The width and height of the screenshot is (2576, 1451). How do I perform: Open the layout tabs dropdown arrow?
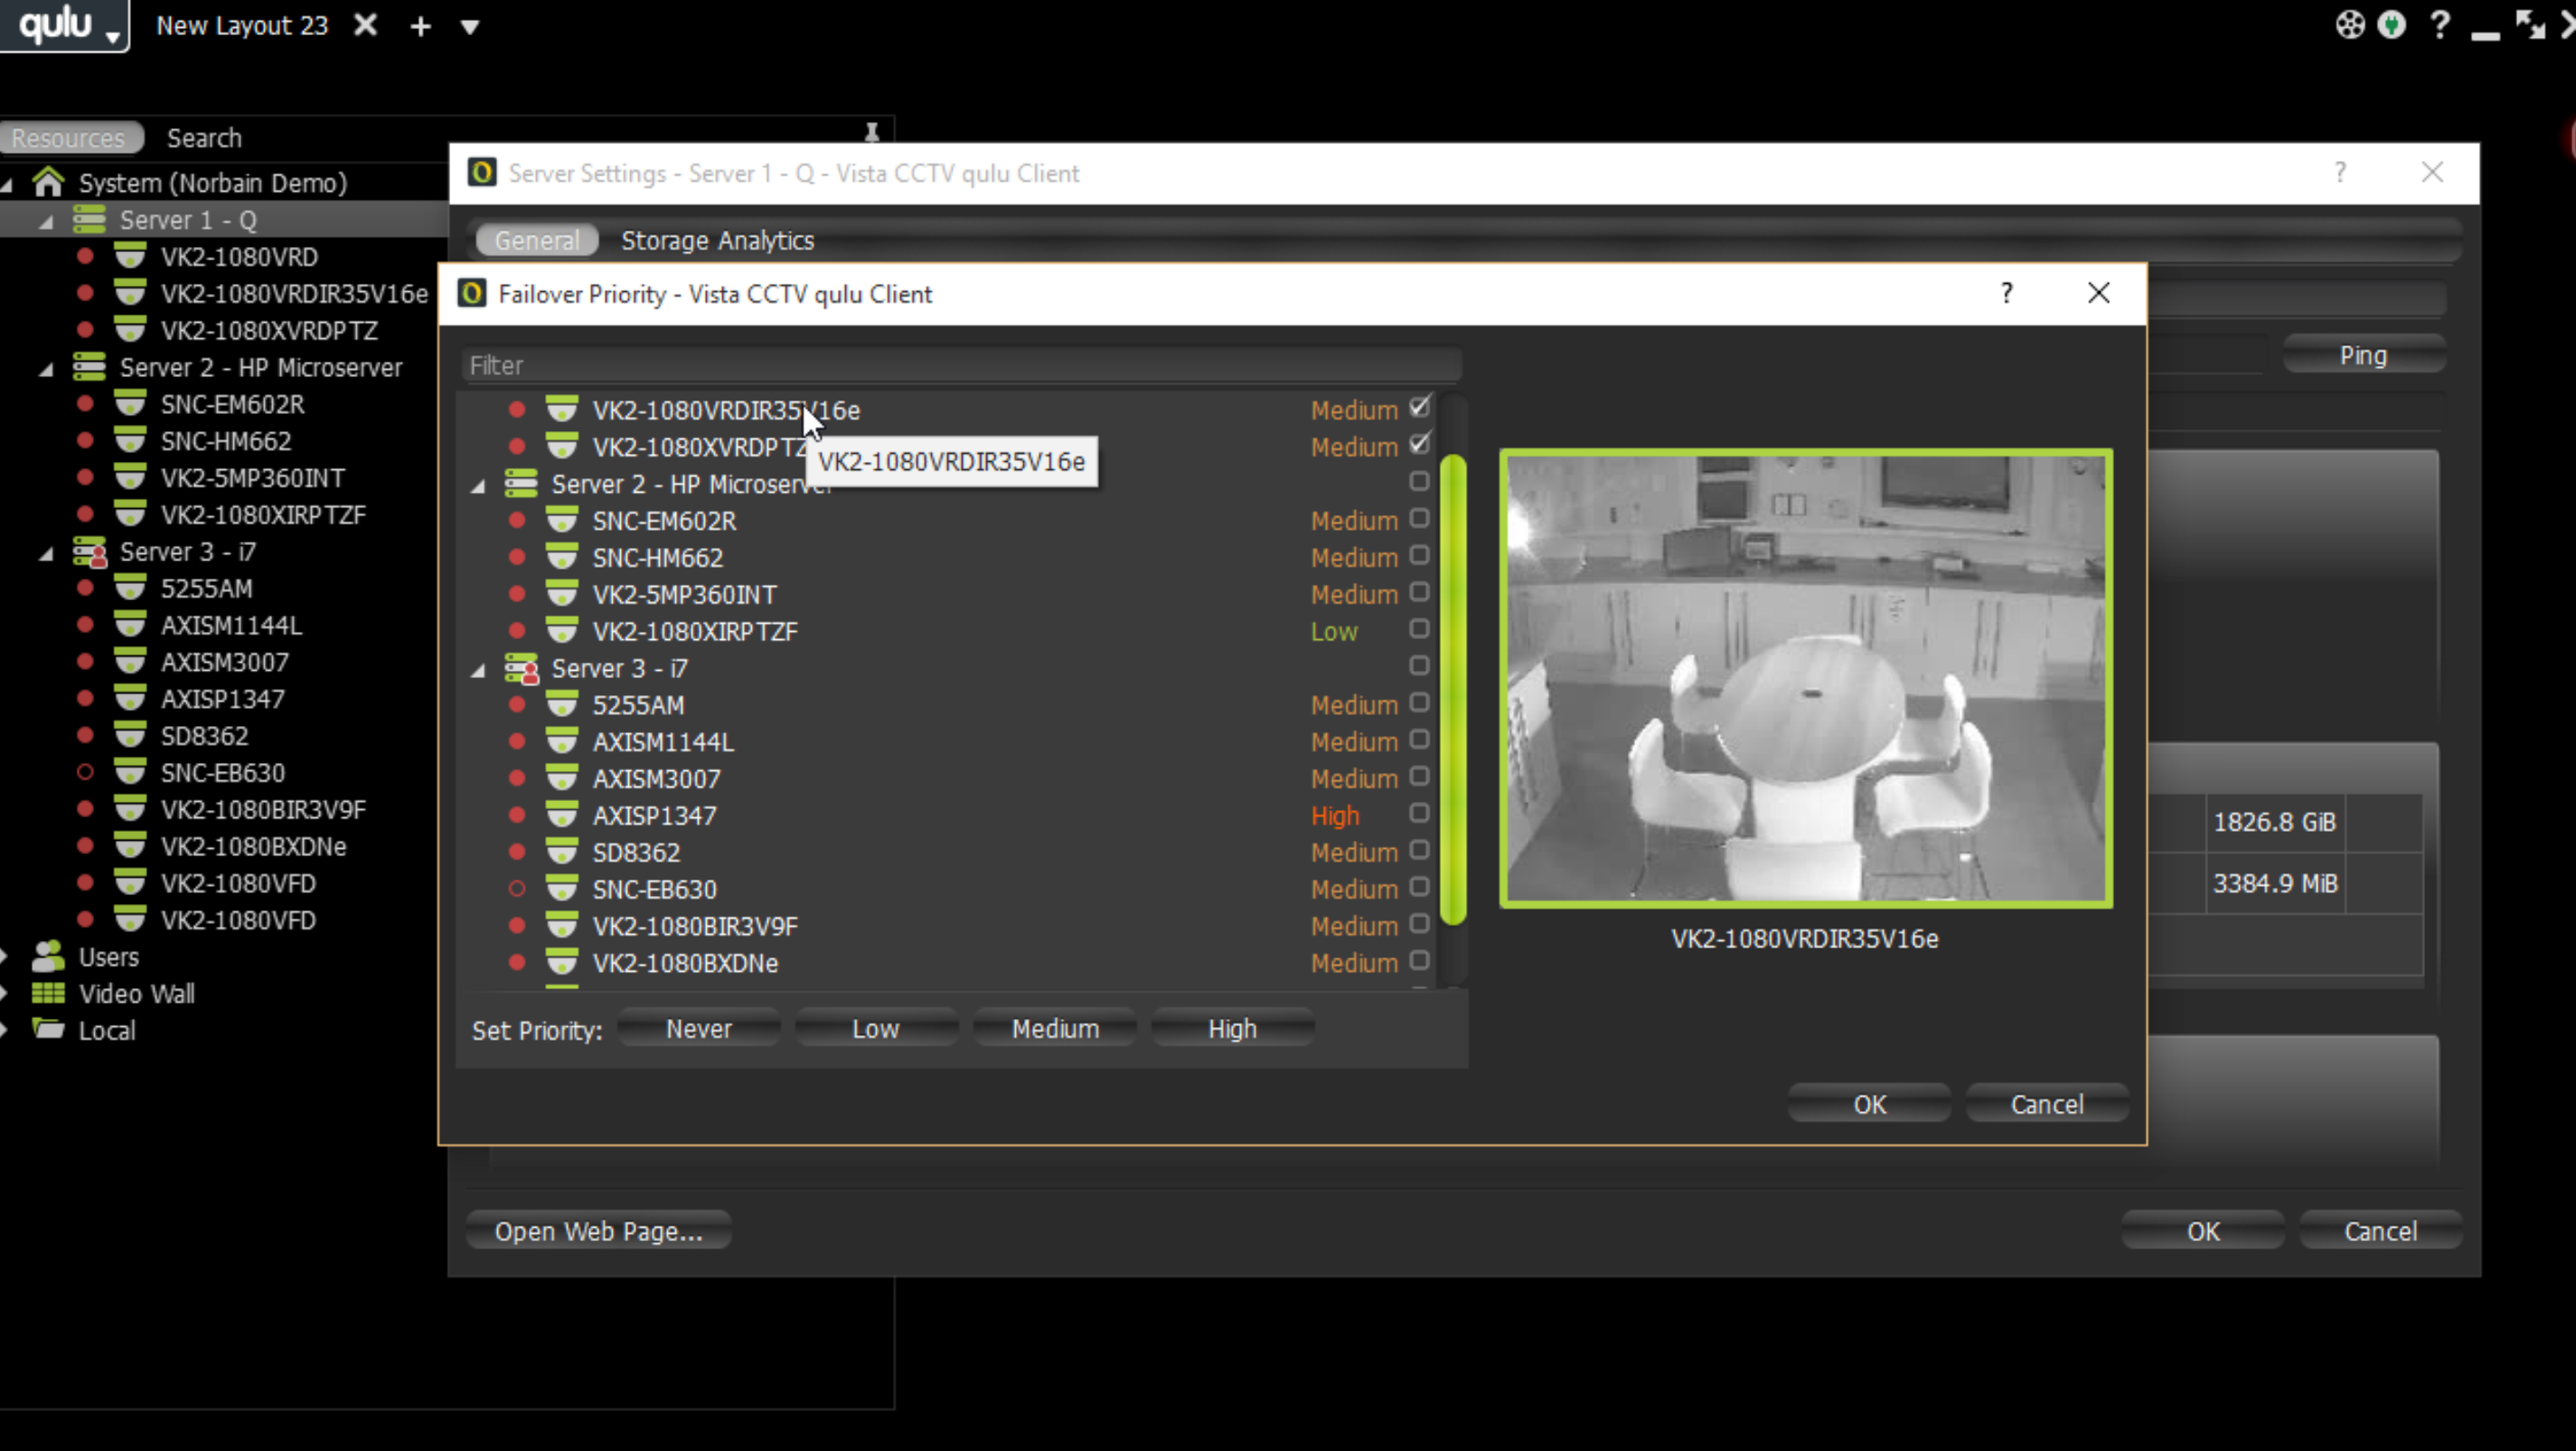(469, 27)
